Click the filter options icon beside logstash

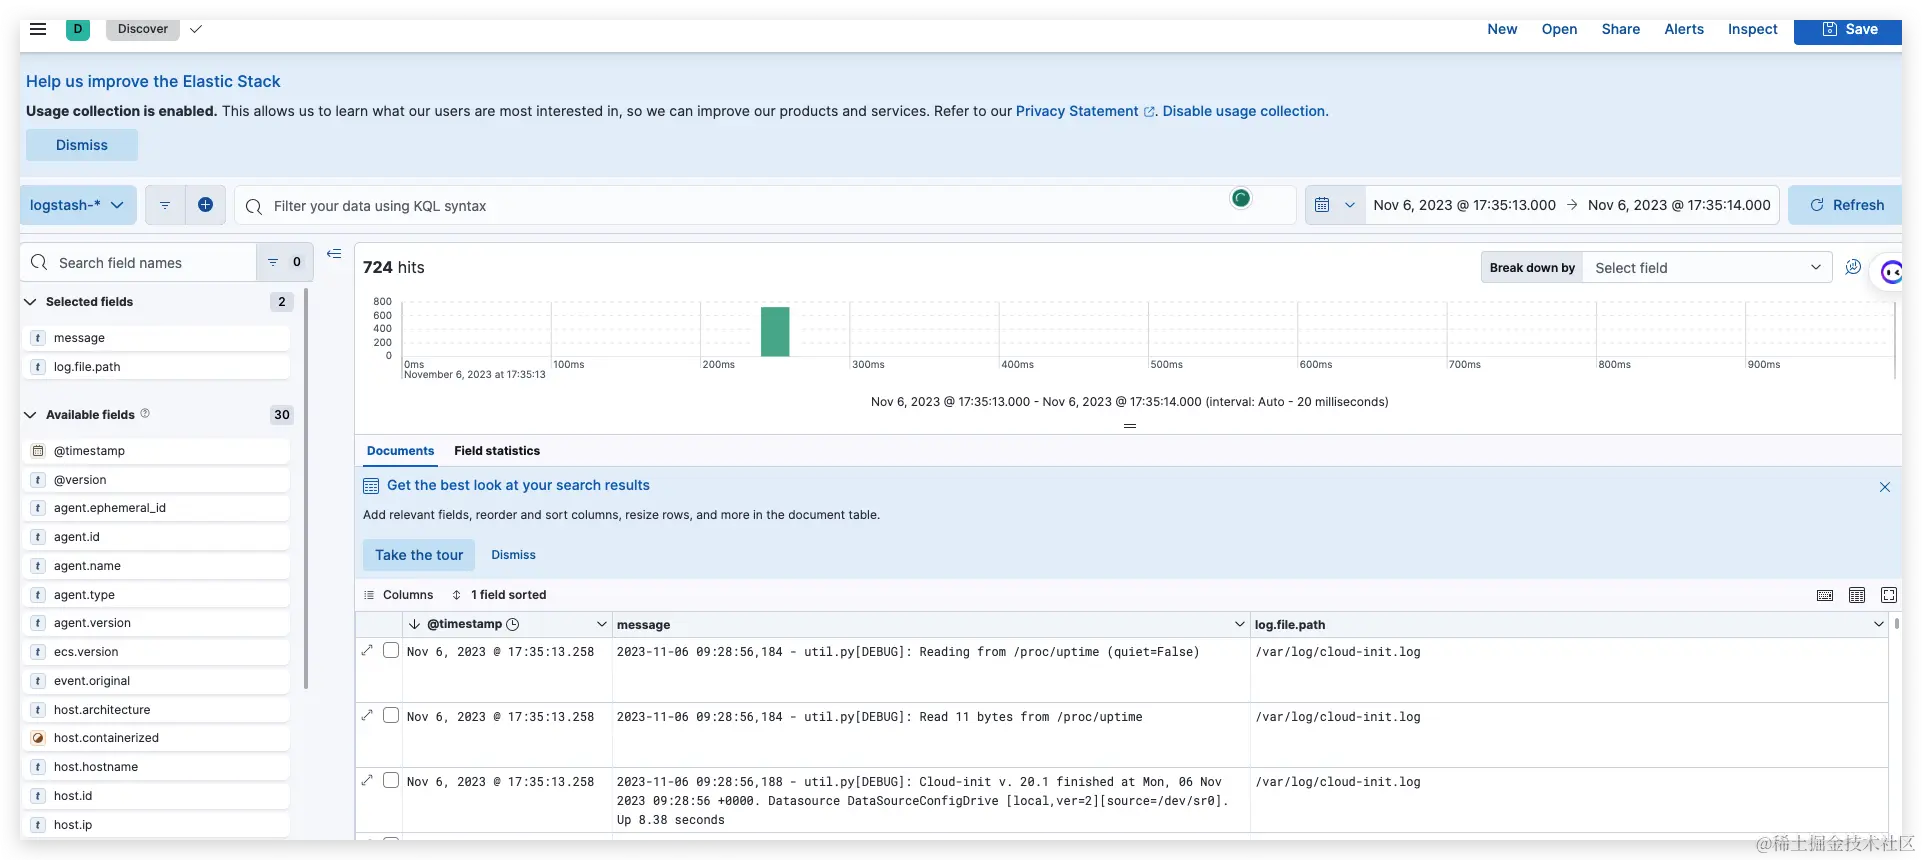[x=165, y=205]
